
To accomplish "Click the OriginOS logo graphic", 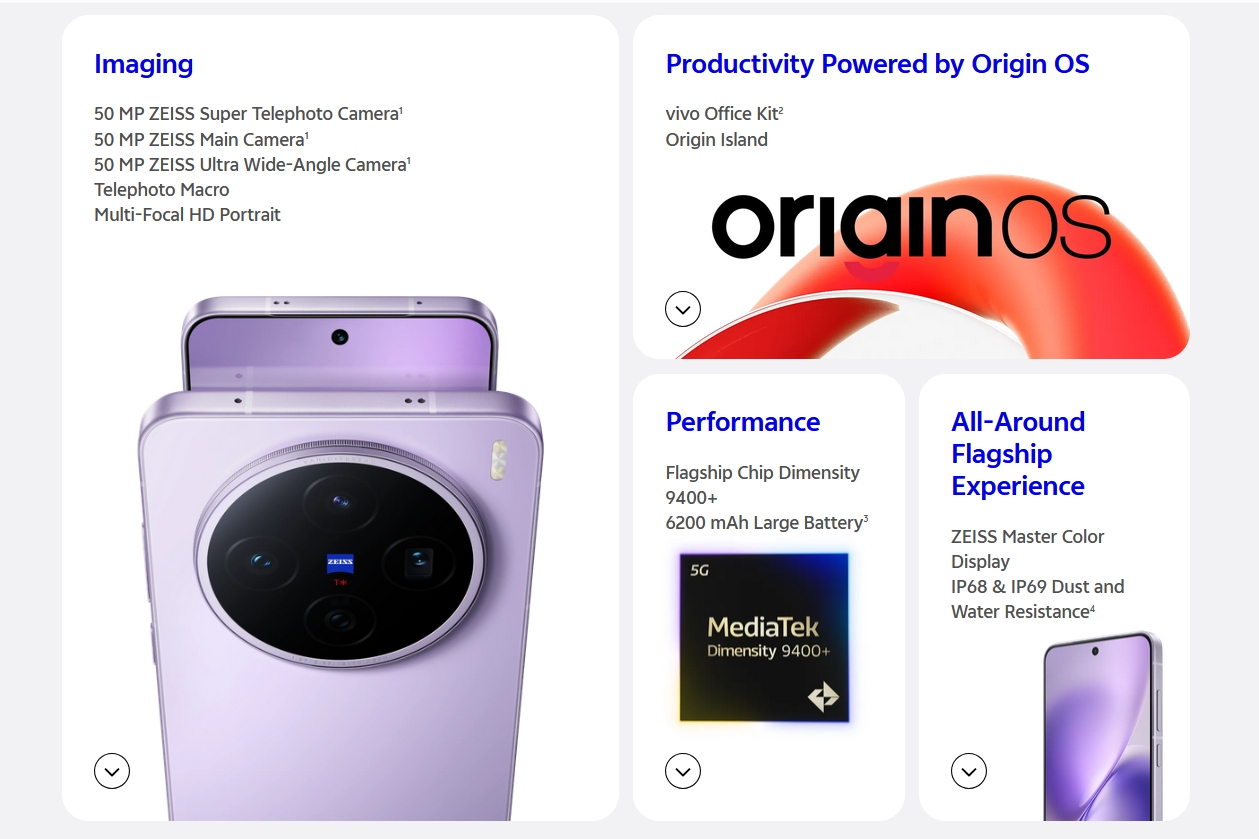I will [911, 227].
